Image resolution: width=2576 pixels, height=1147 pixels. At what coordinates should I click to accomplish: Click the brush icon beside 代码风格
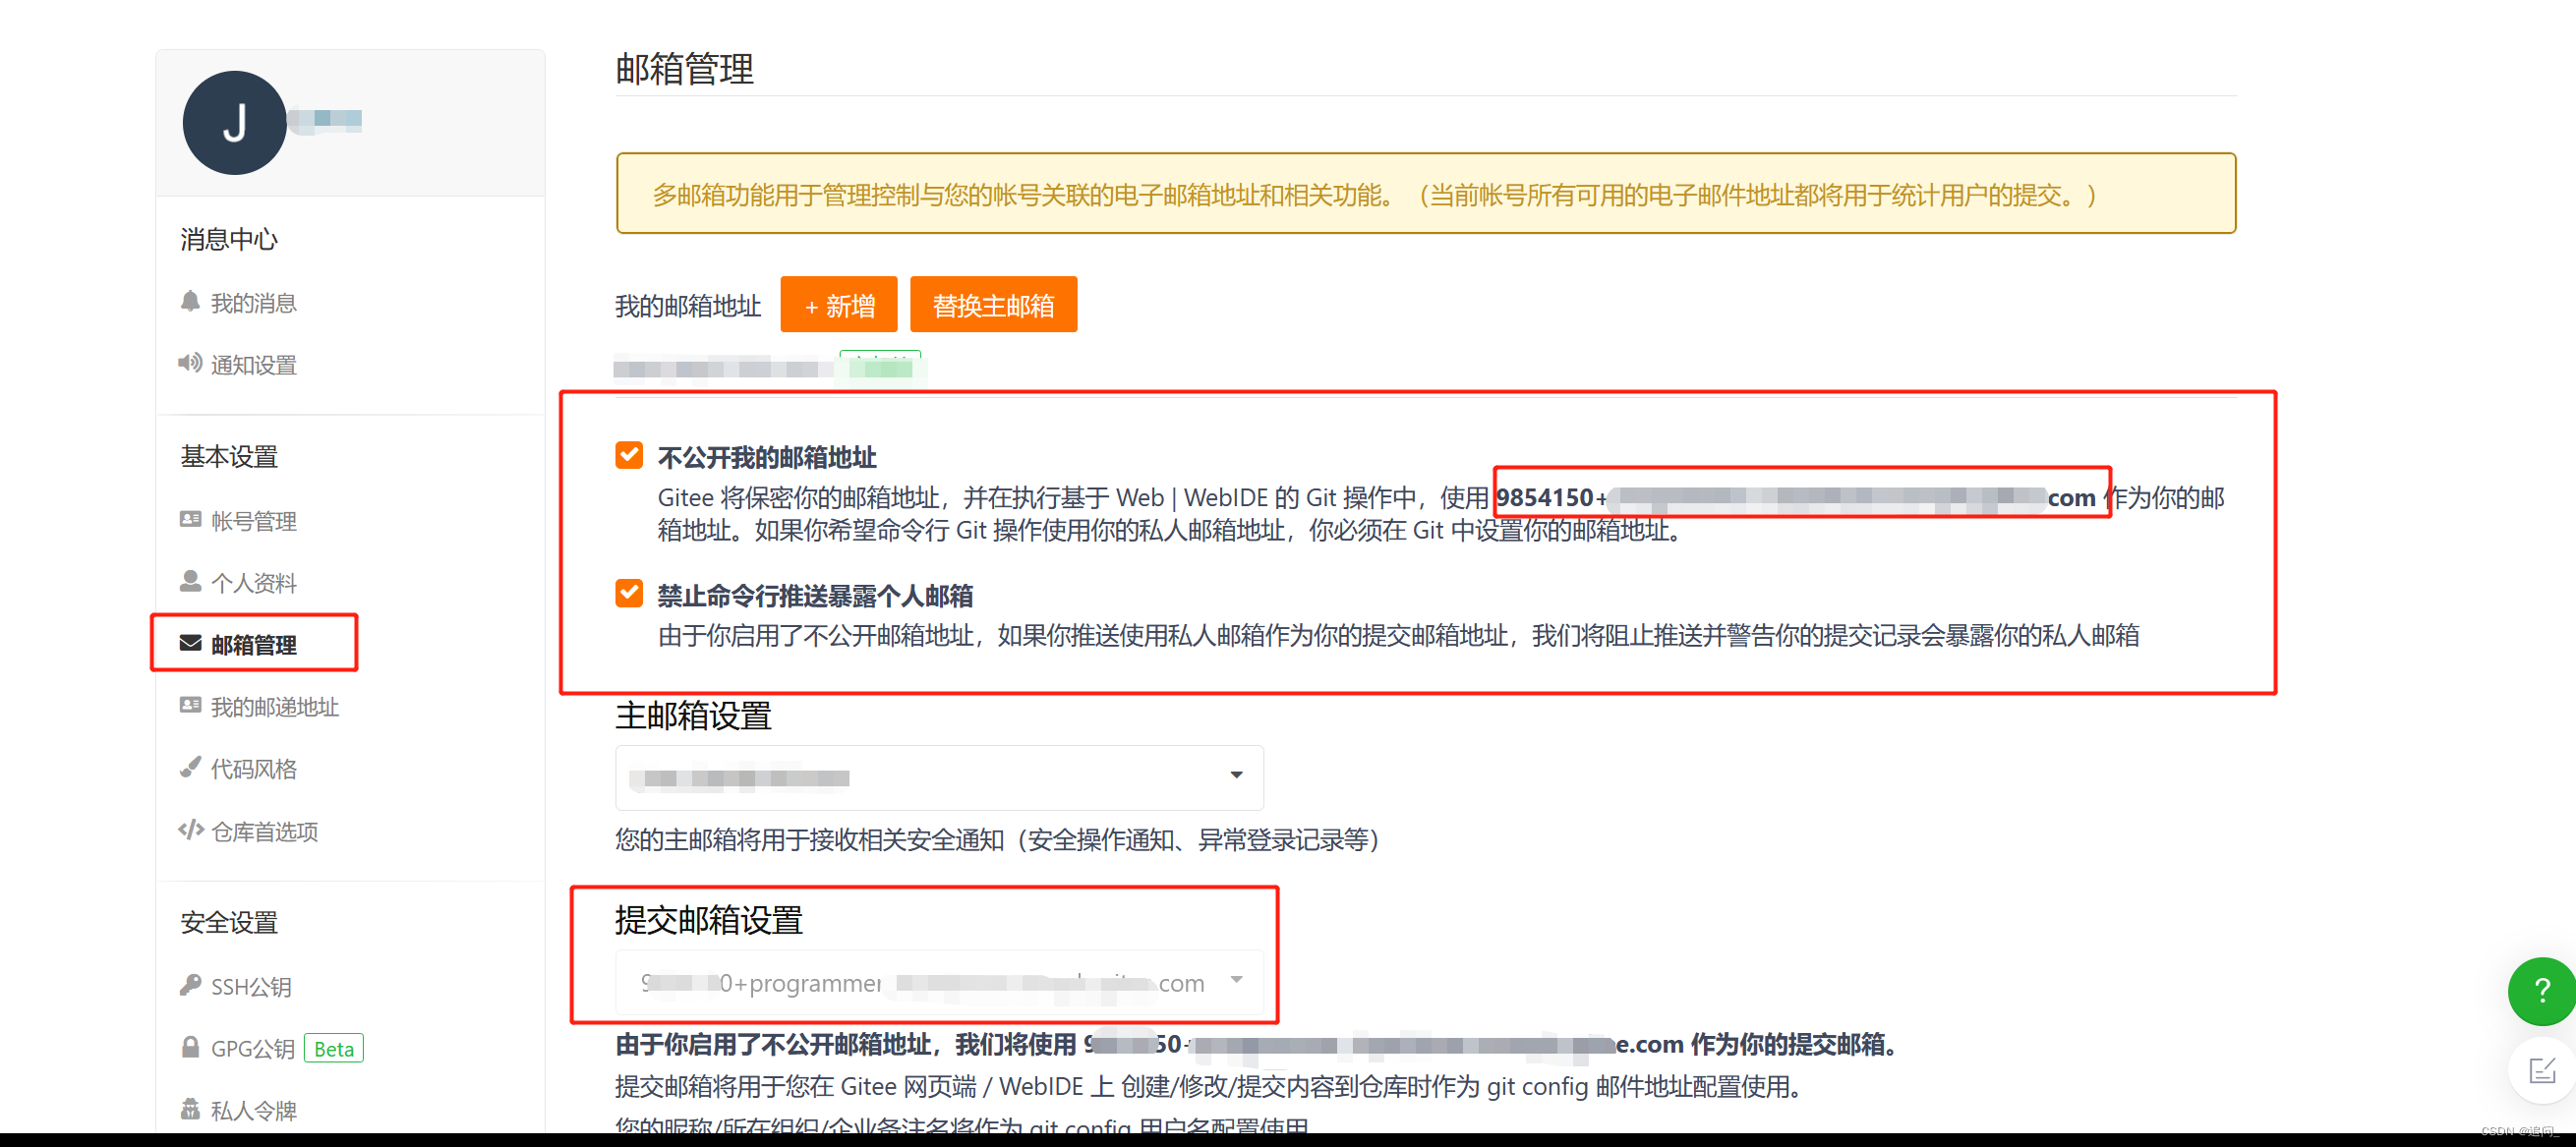coord(190,767)
